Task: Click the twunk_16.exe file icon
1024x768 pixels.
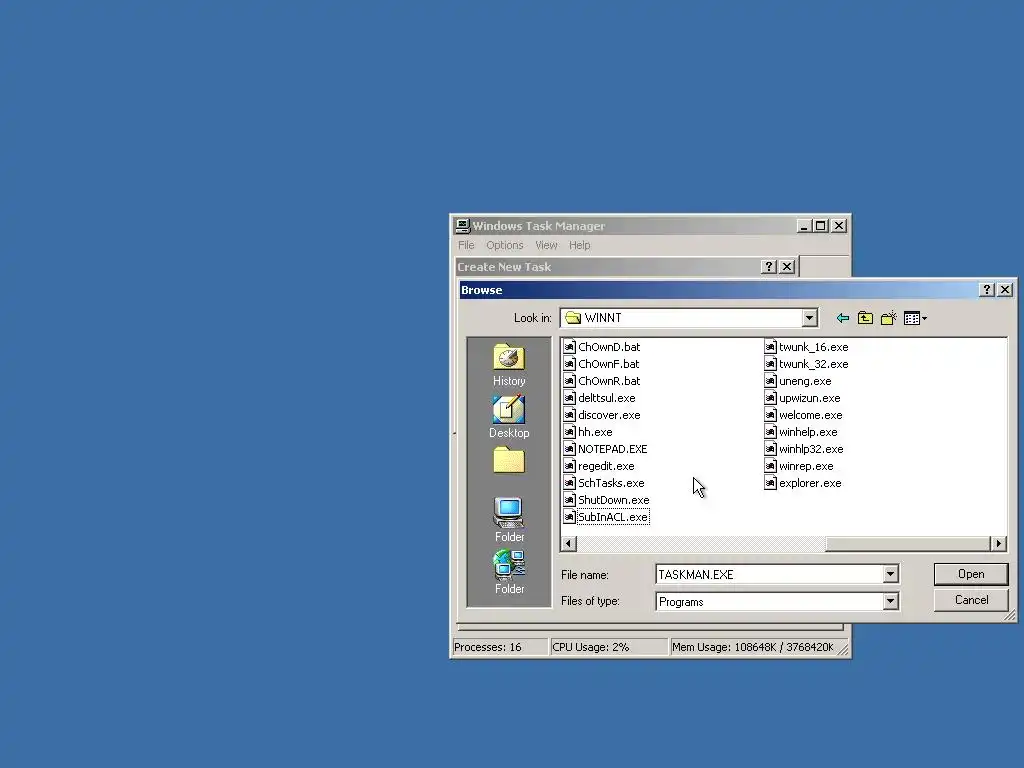Action: point(771,347)
